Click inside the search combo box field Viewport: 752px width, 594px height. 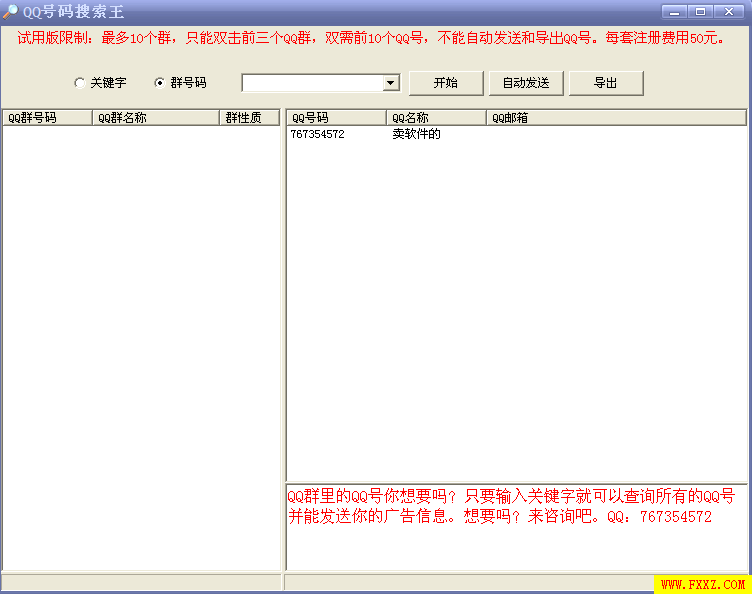312,83
